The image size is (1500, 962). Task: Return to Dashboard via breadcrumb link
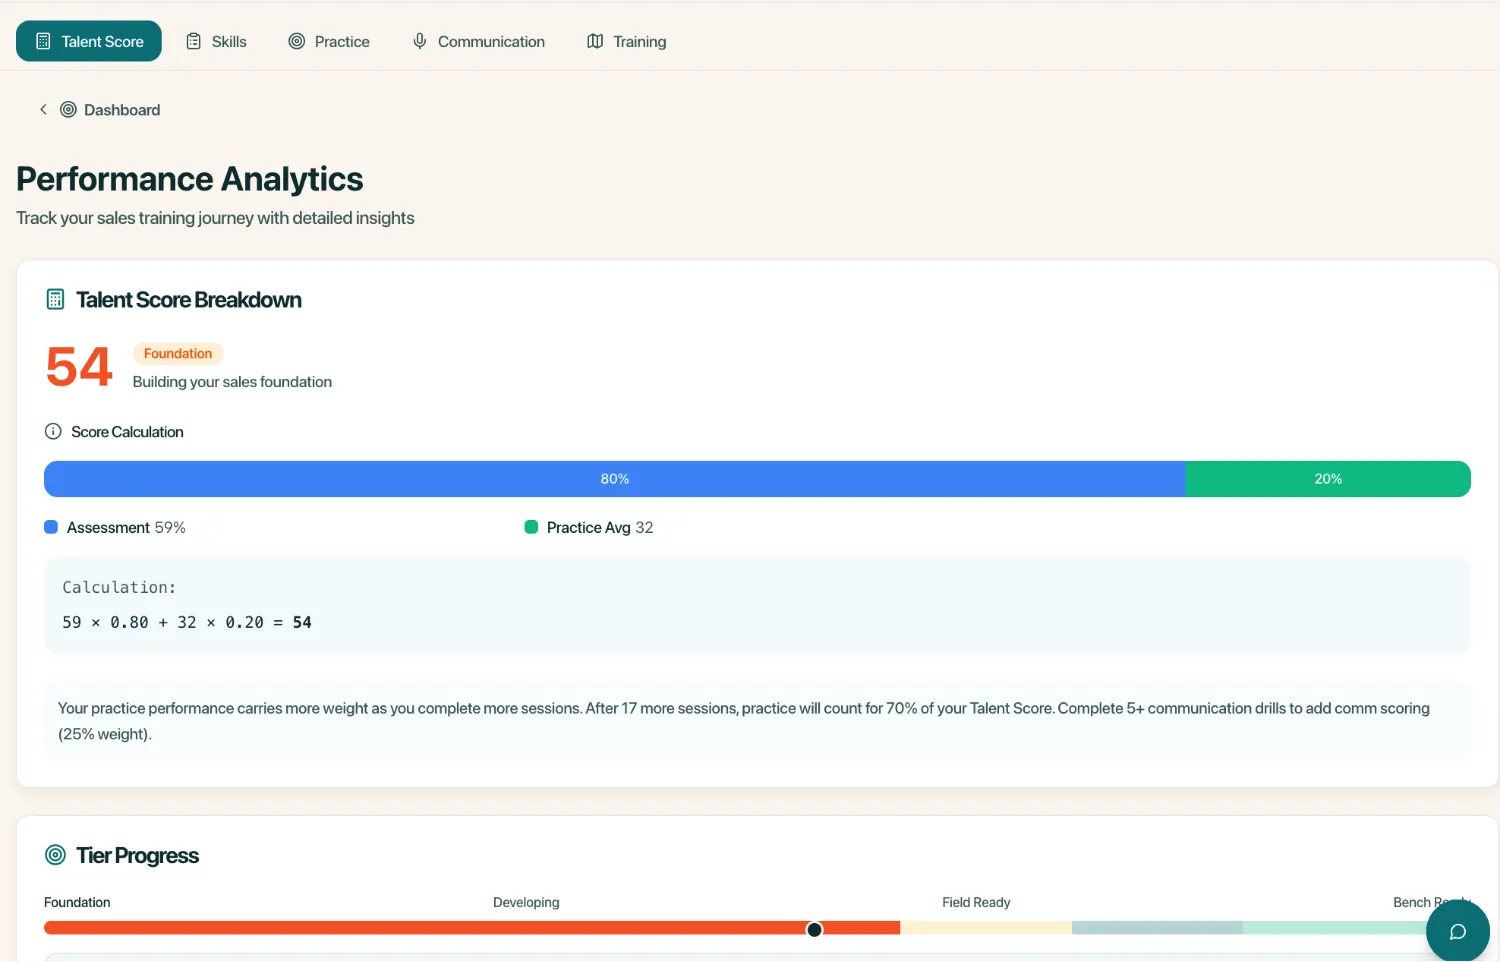pos(122,110)
